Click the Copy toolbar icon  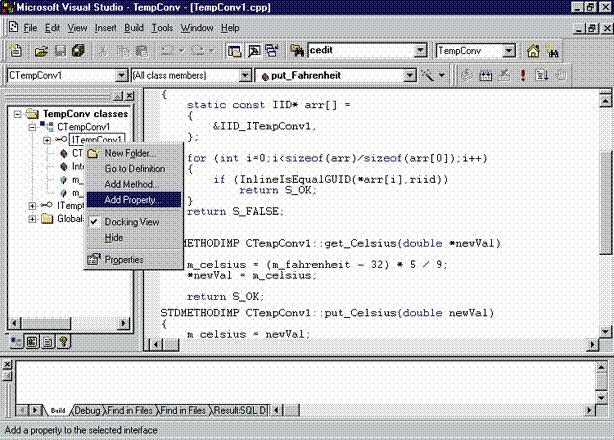point(123,51)
